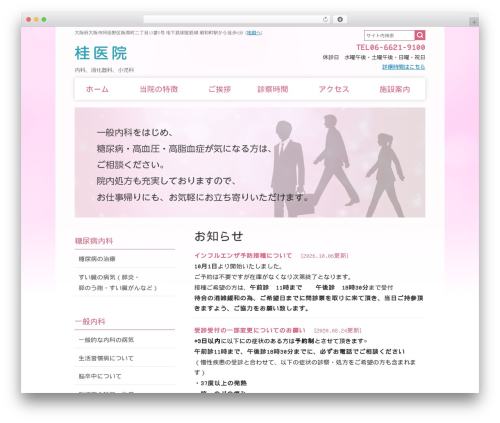The width and height of the screenshot is (500, 423).
Task: Click the 桂医院 site logo
Action: pyautogui.click(x=101, y=53)
